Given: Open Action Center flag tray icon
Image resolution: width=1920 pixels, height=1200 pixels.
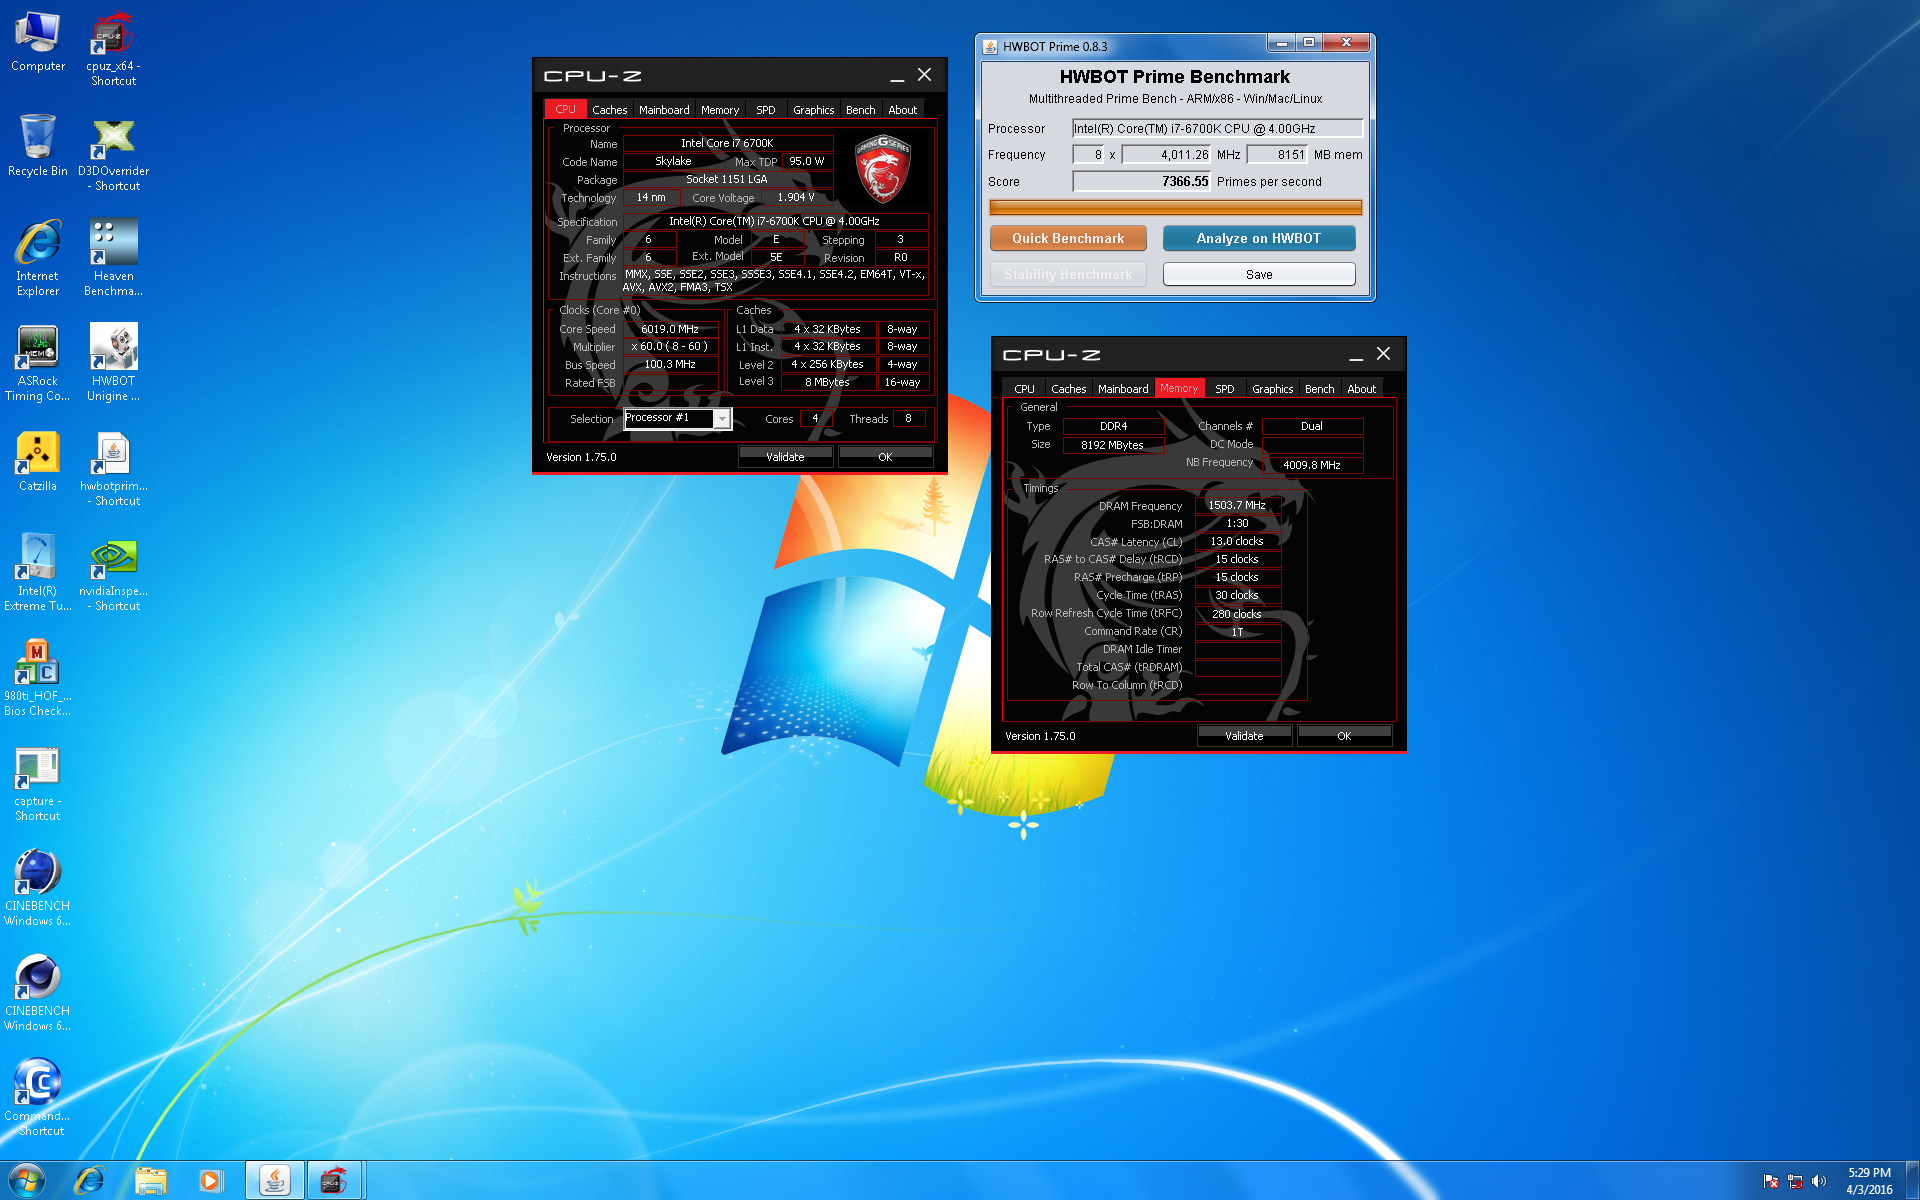Looking at the screenshot, I should [1771, 1181].
